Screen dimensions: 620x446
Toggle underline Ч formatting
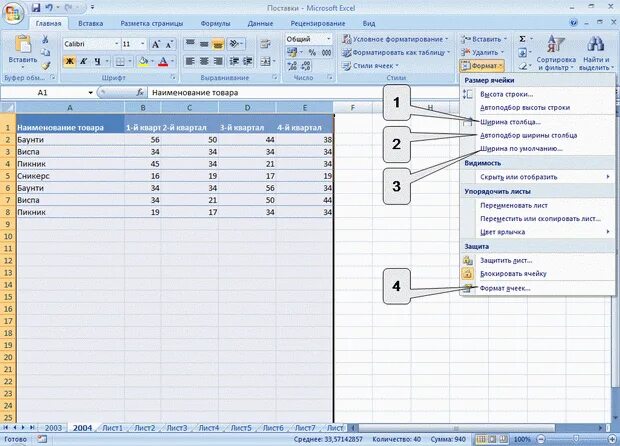97,61
